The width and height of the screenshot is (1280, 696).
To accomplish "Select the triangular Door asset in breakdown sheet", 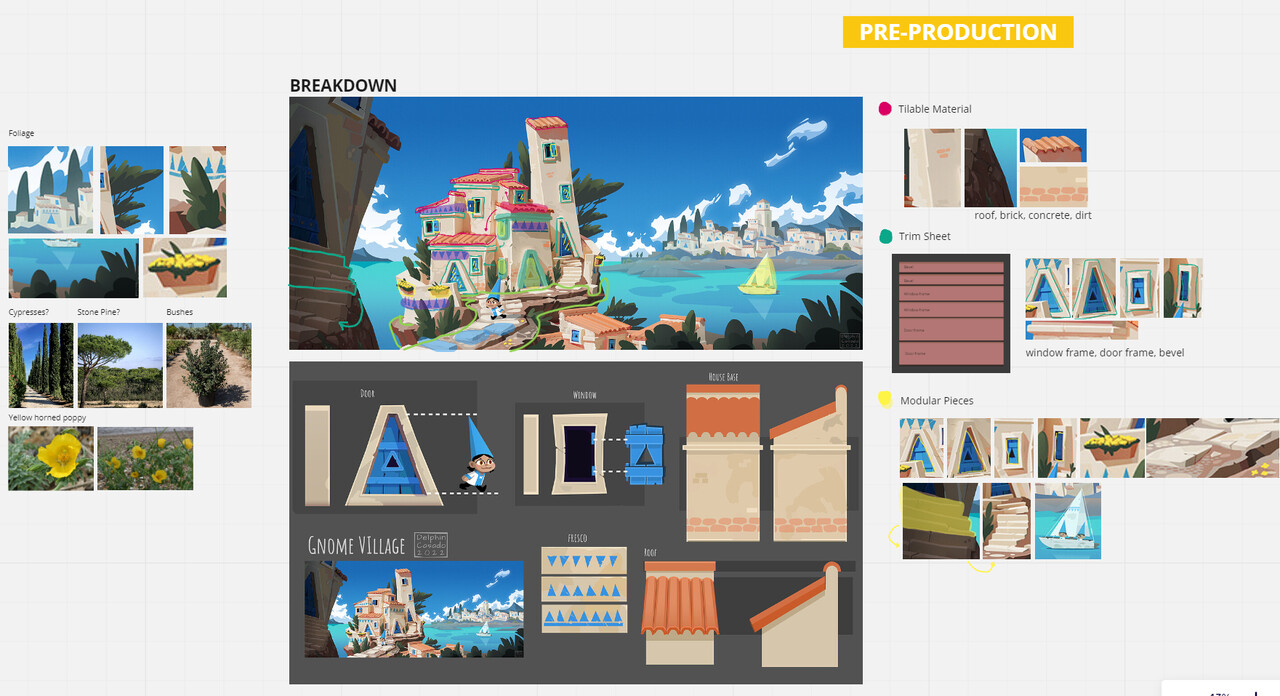I will (x=392, y=456).
